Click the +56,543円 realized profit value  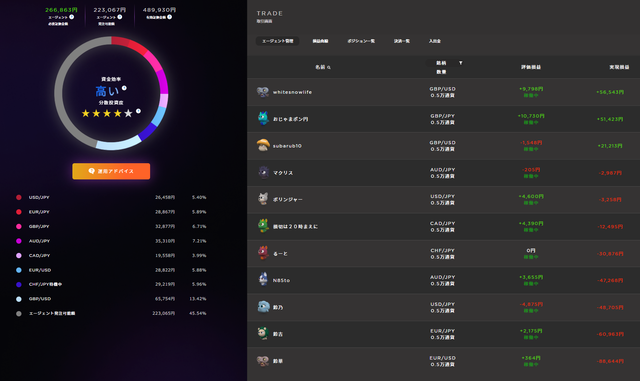[x=610, y=92]
